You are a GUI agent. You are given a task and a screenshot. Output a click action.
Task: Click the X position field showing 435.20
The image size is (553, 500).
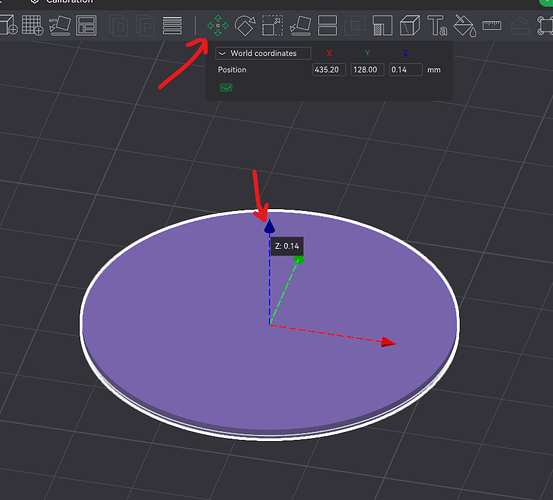(x=329, y=69)
